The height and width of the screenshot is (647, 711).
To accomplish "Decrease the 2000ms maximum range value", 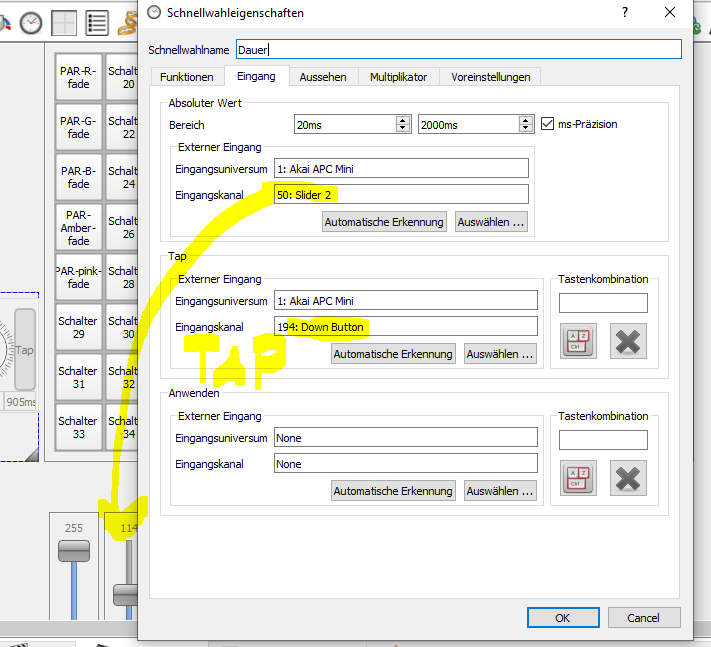I will point(526,129).
